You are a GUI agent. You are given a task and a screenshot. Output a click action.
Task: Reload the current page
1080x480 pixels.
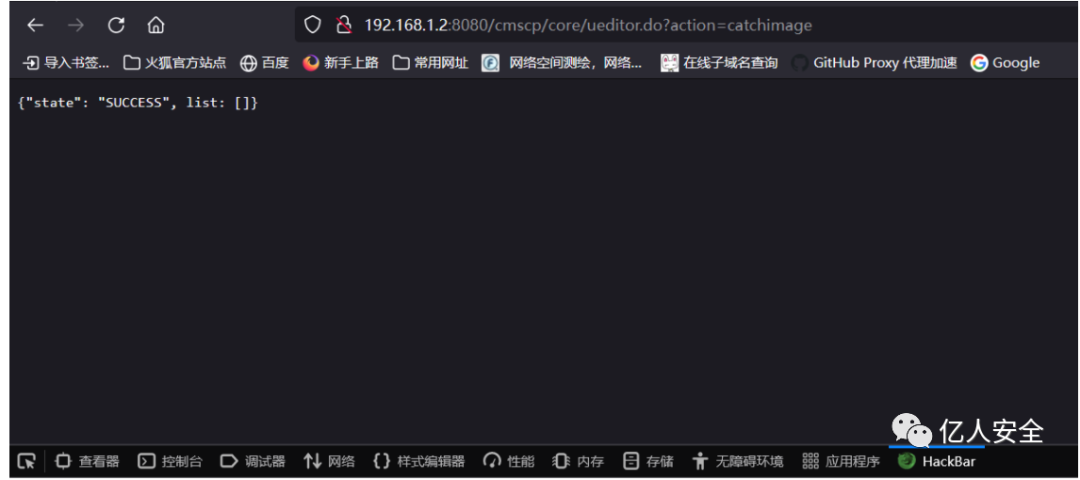116,25
